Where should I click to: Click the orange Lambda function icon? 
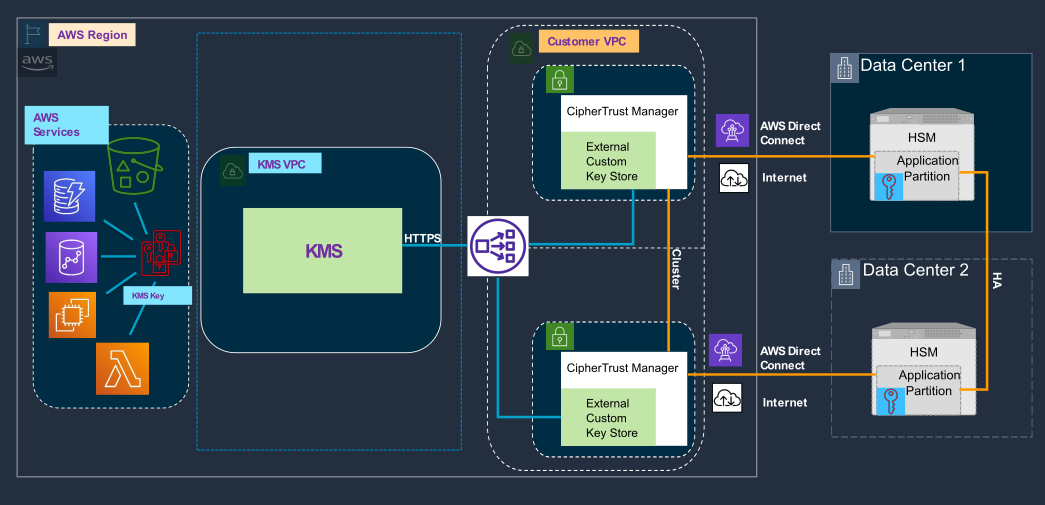(x=123, y=367)
